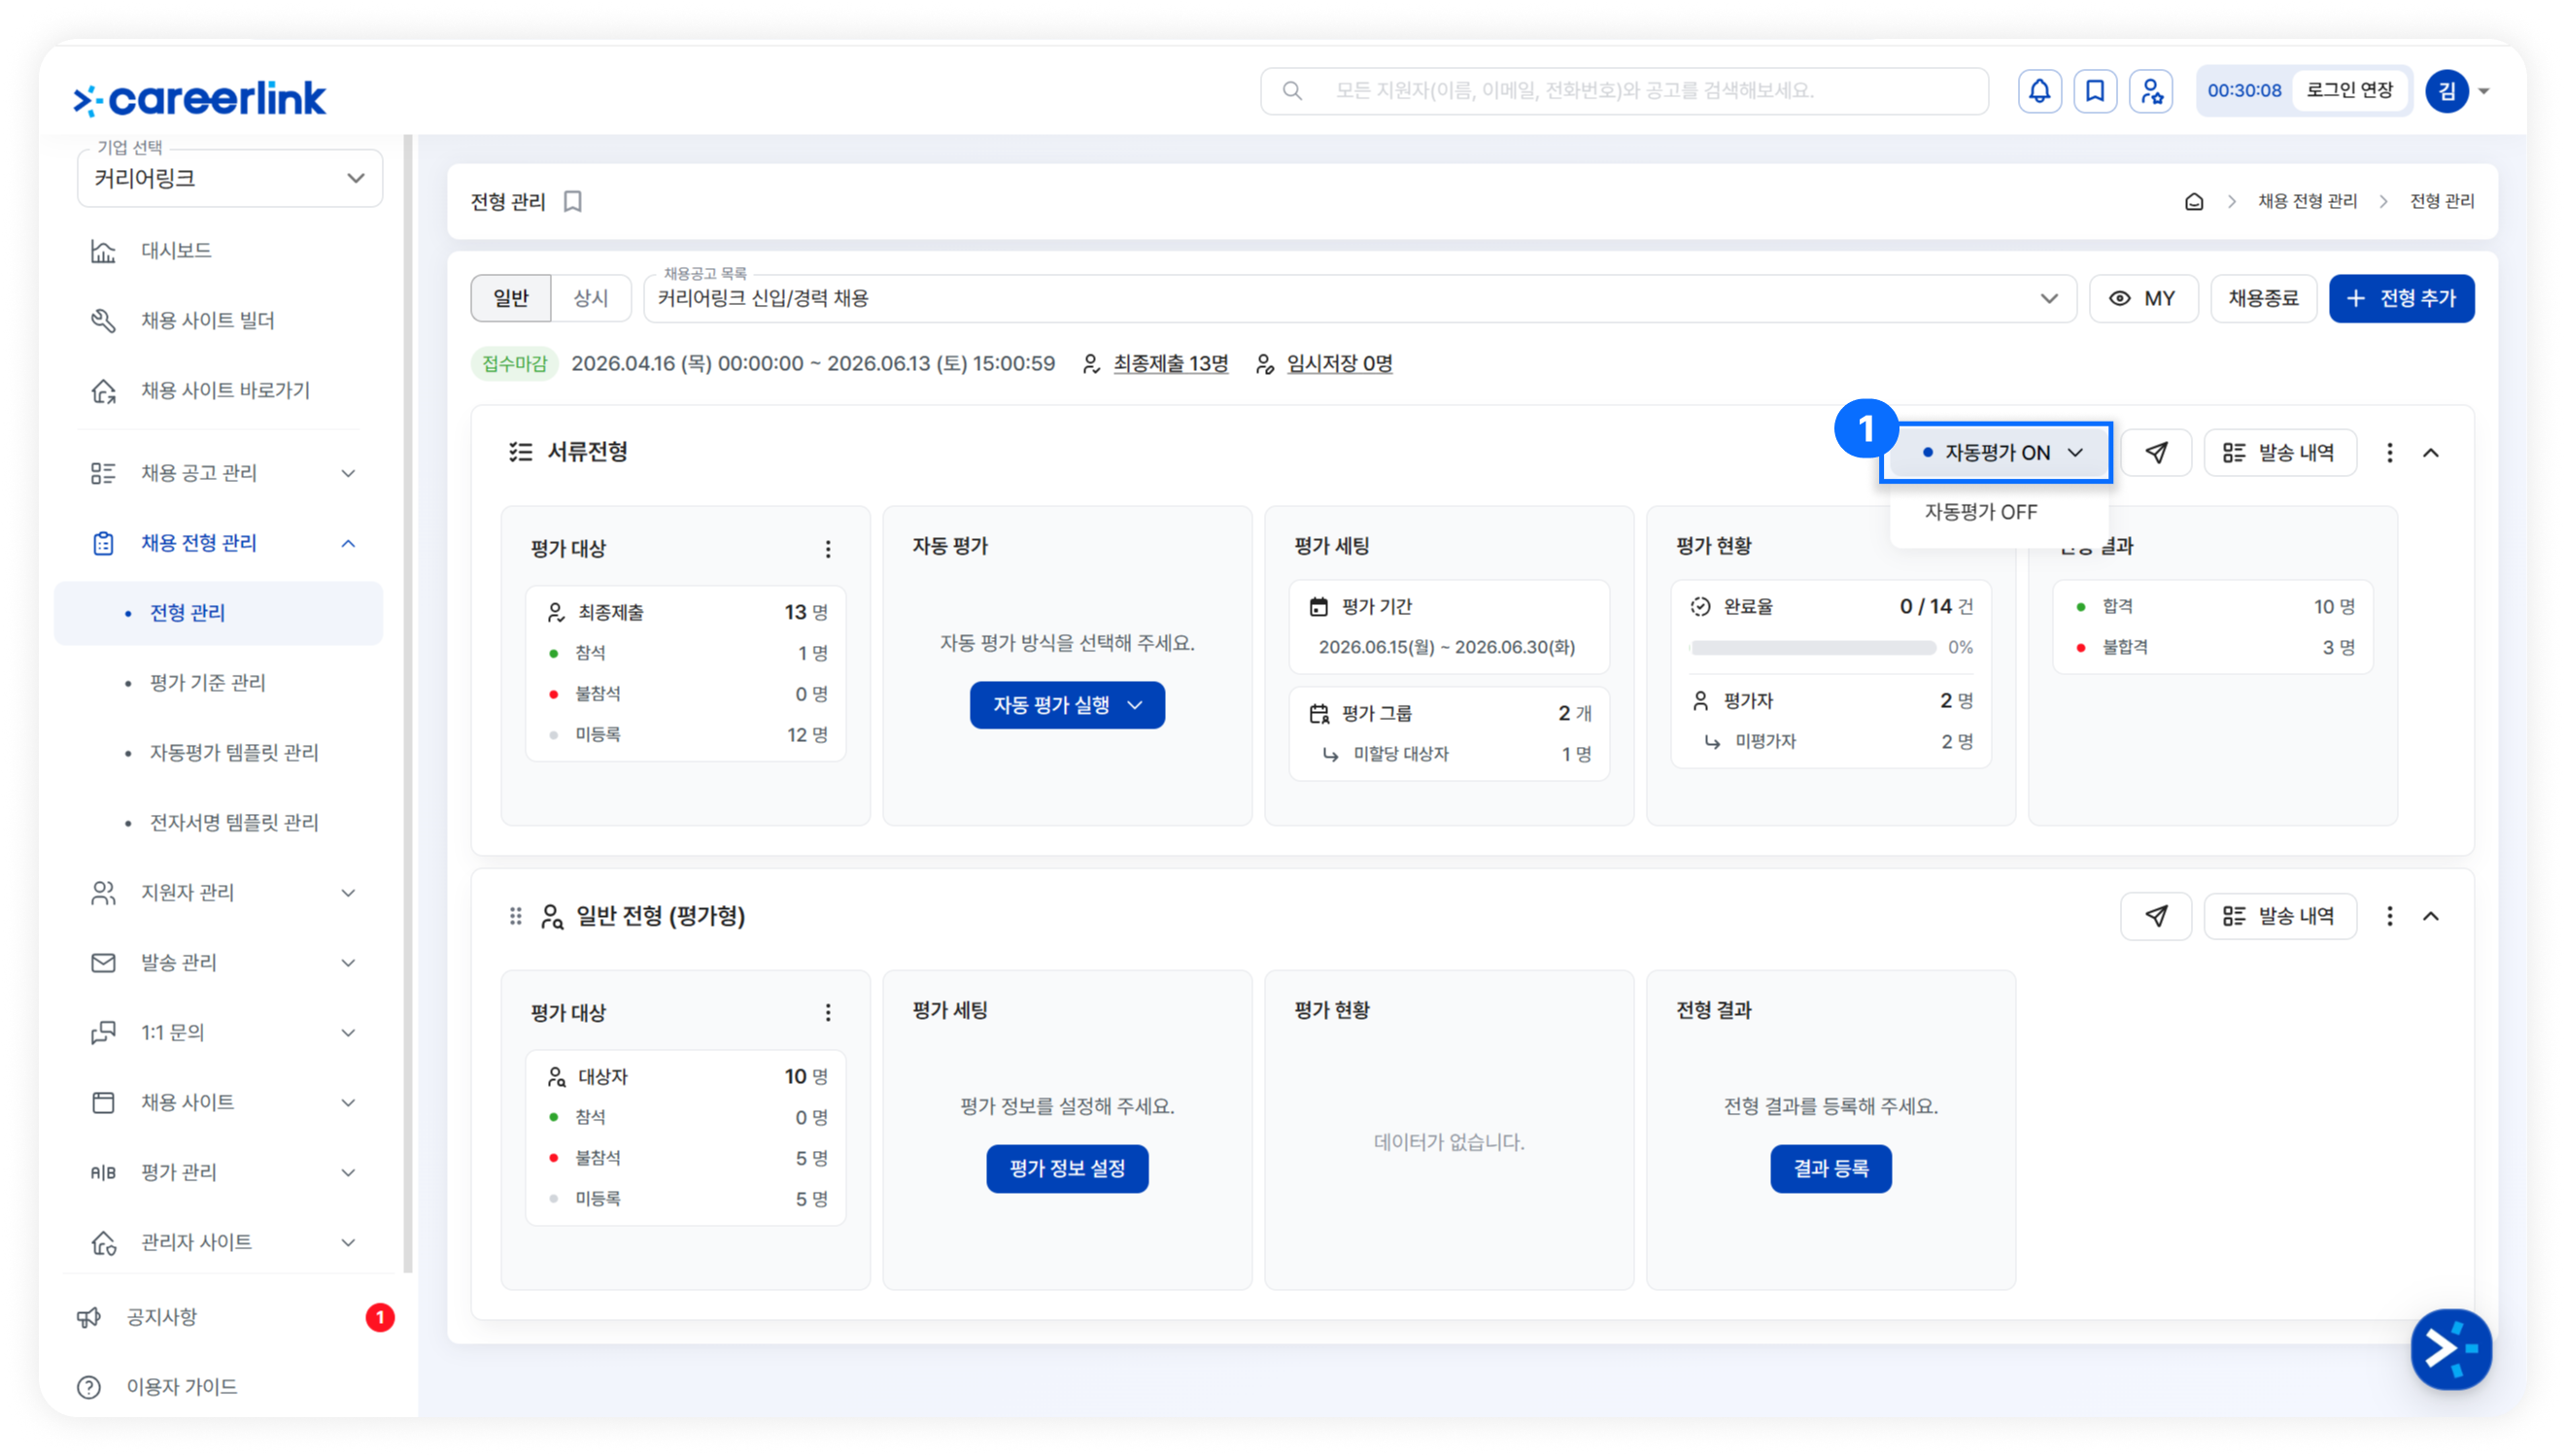The height and width of the screenshot is (1456, 2566).
Task: Open the 자동 평가 실행 dropdown button
Action: coord(1067,705)
